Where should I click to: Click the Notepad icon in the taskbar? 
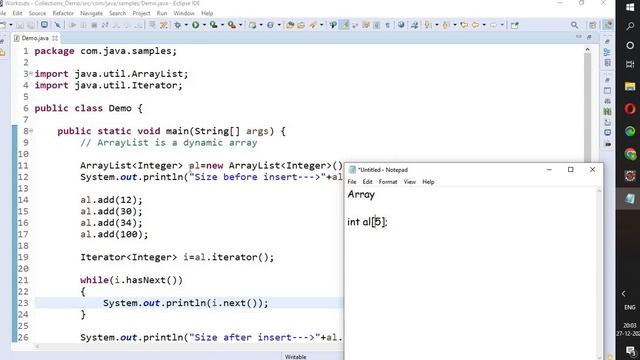(x=630, y=198)
